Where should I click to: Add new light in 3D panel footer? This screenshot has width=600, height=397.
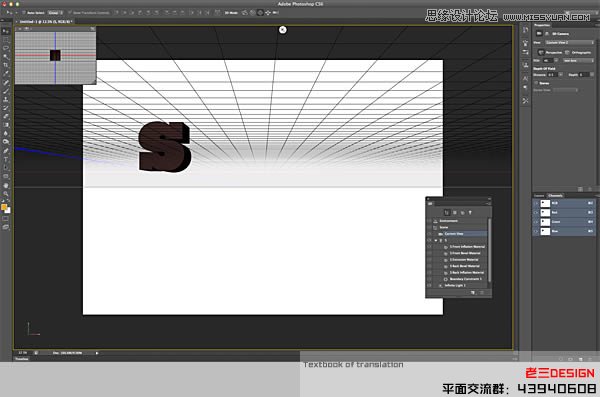(473, 292)
